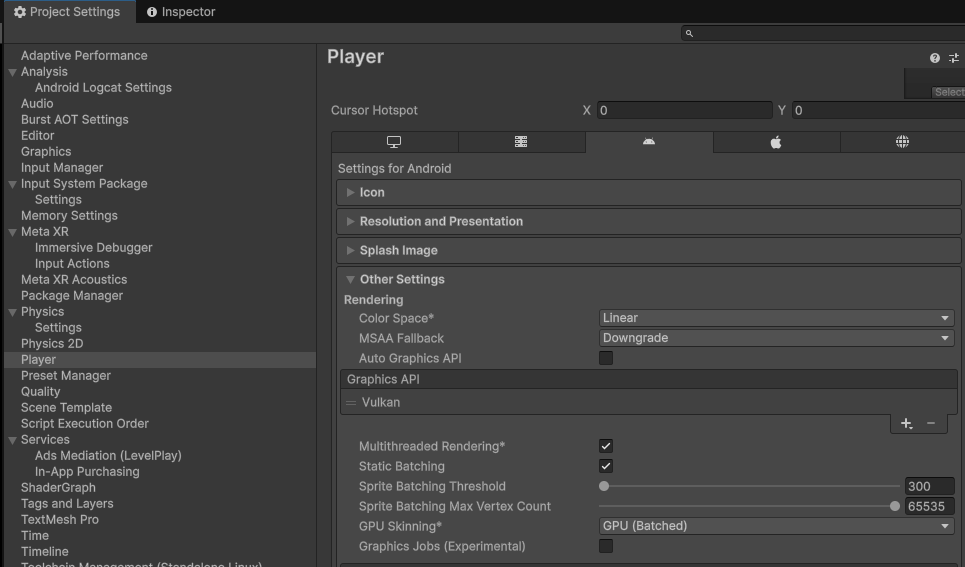Open the MSAA Fallback dropdown
The width and height of the screenshot is (965, 567).
pos(776,338)
